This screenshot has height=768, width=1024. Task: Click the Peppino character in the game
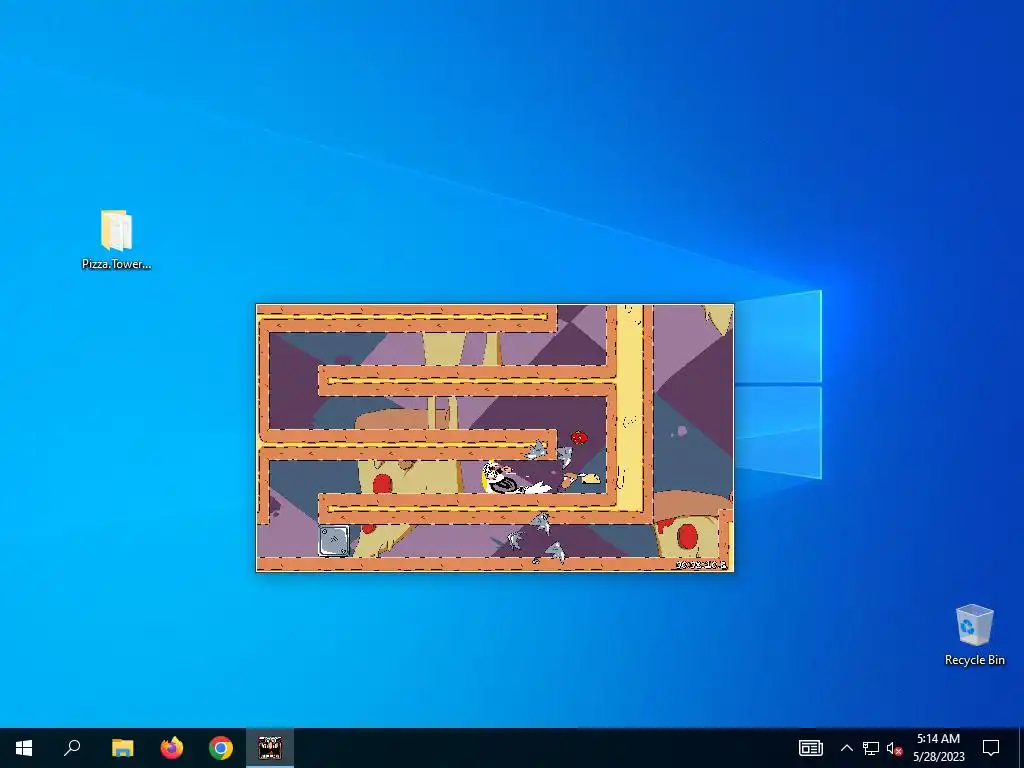[x=508, y=479]
